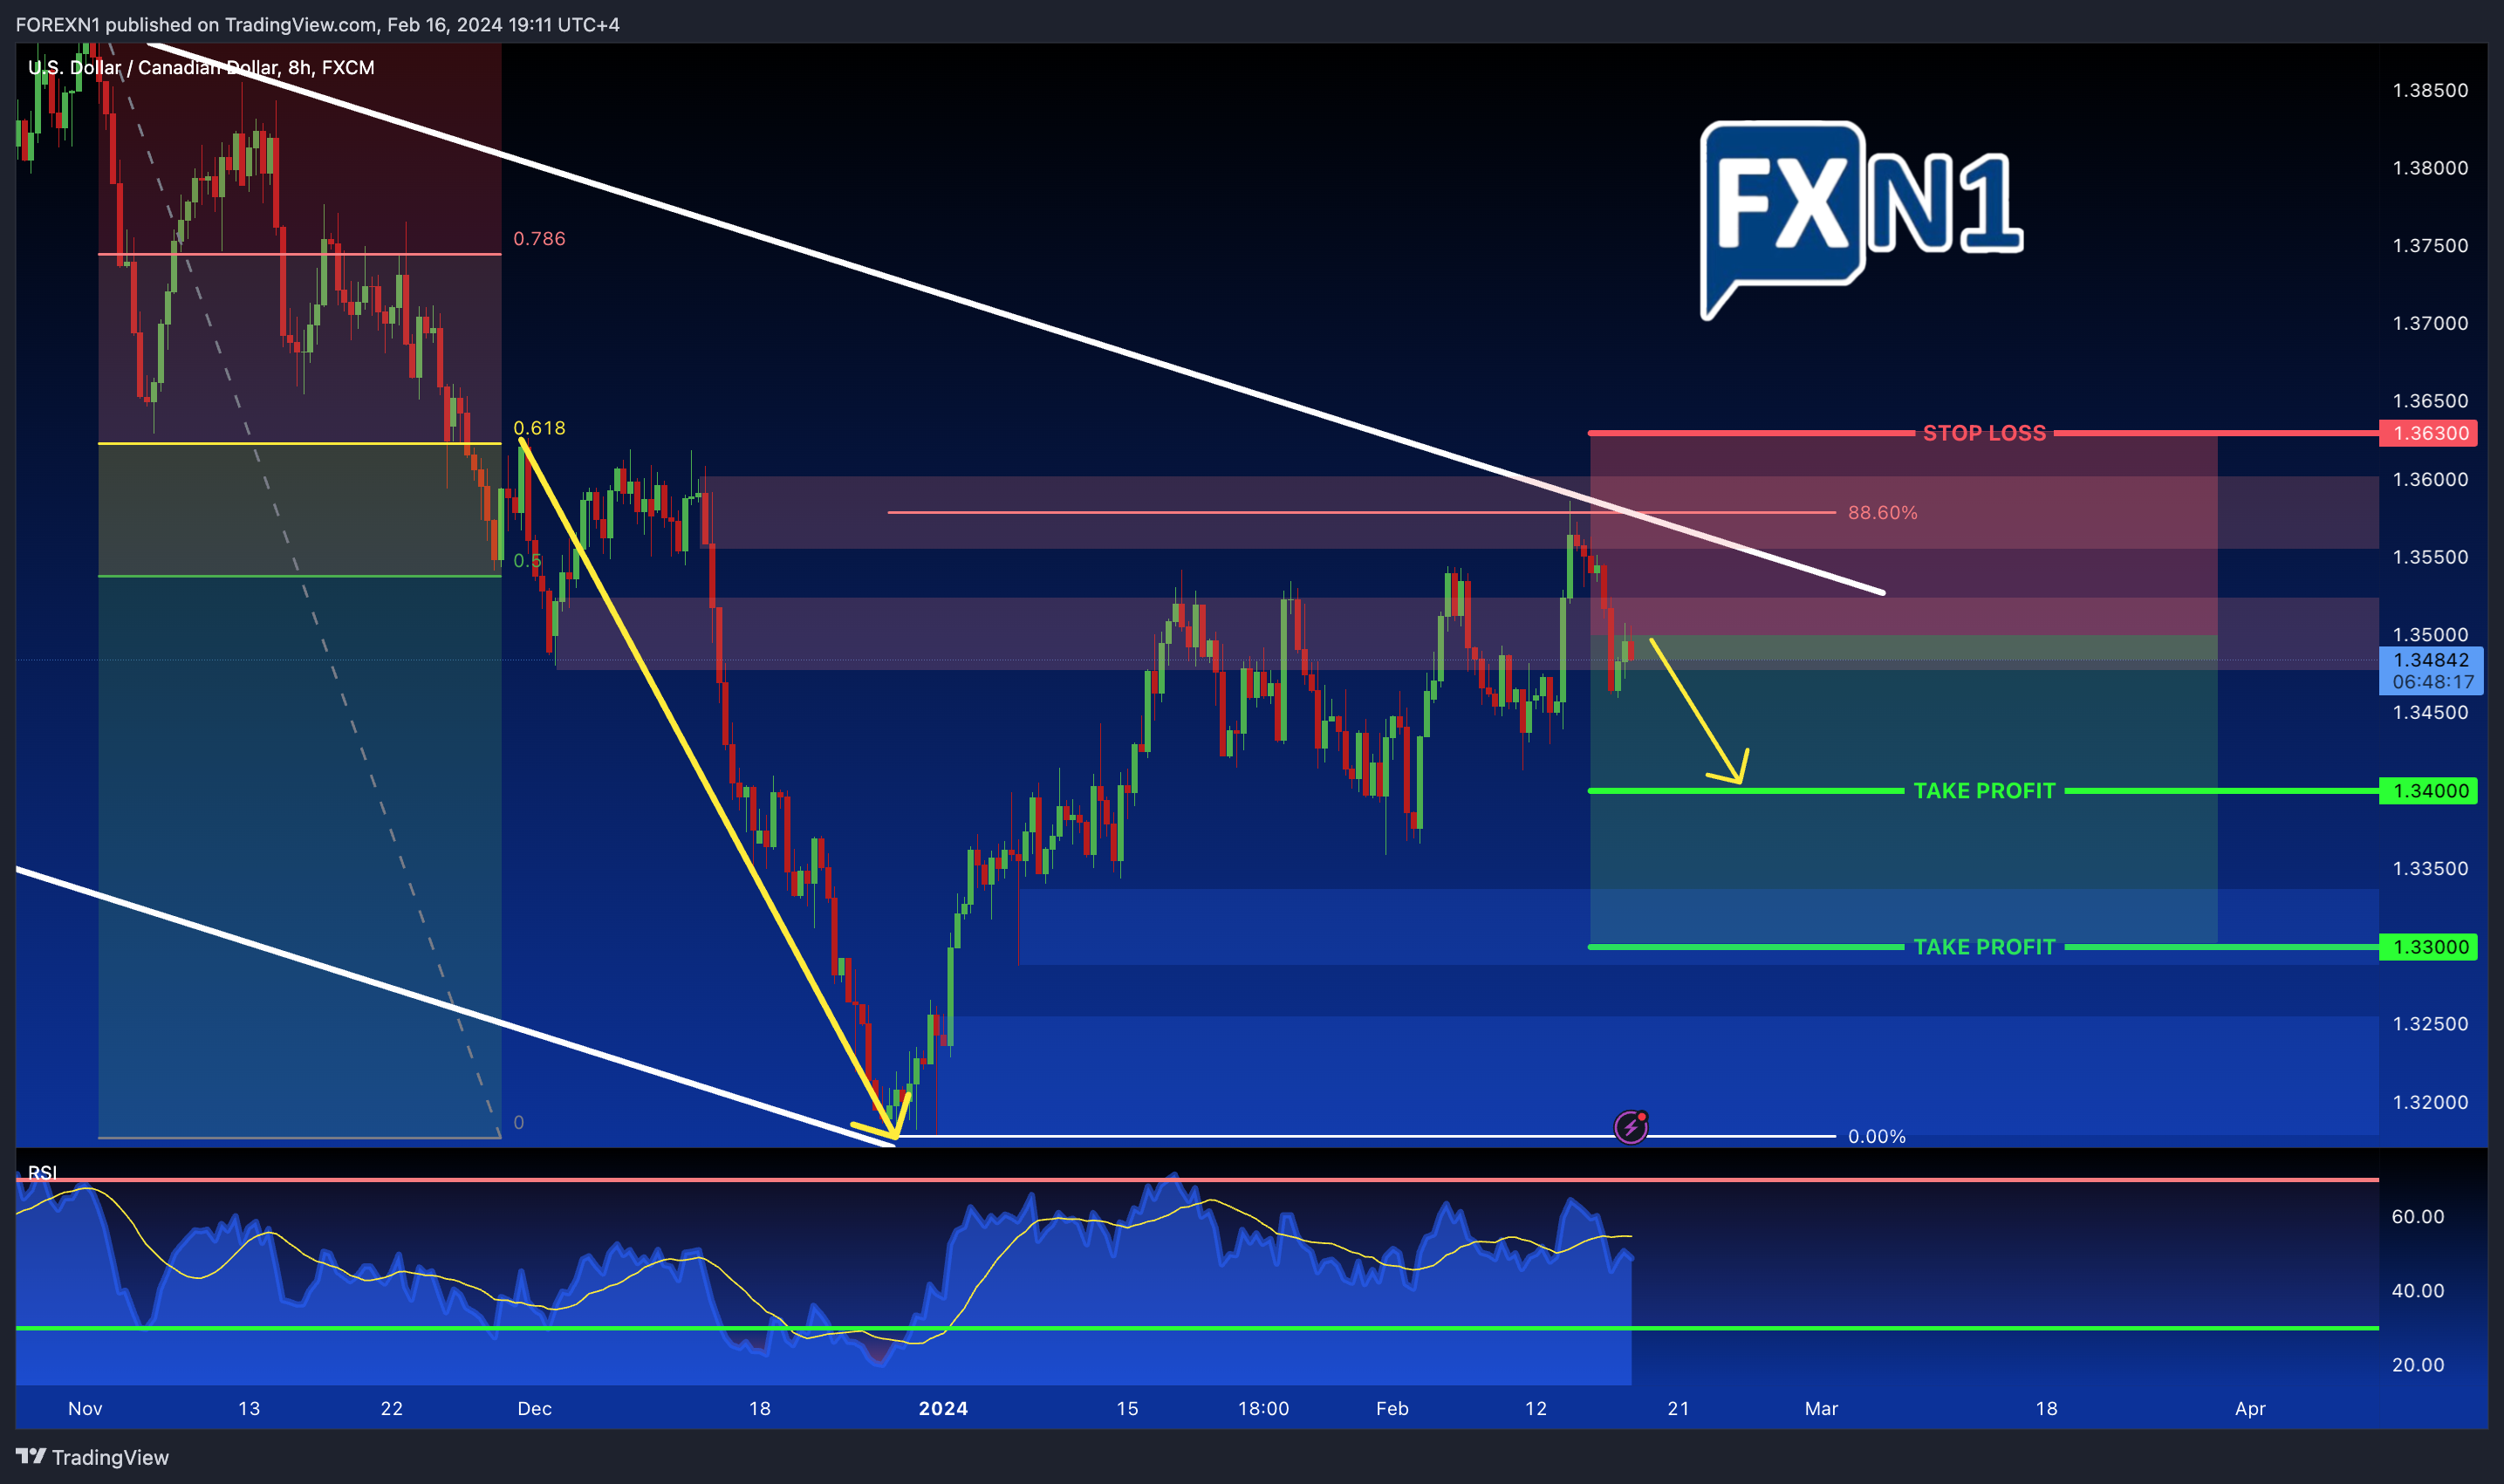
Task: Click the 0.00% retracement label
Action: [x=1876, y=1137]
